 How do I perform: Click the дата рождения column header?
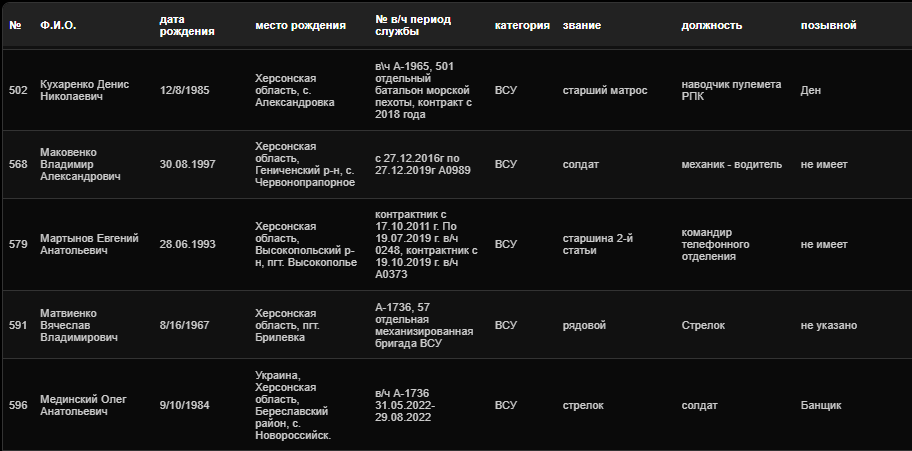click(187, 25)
